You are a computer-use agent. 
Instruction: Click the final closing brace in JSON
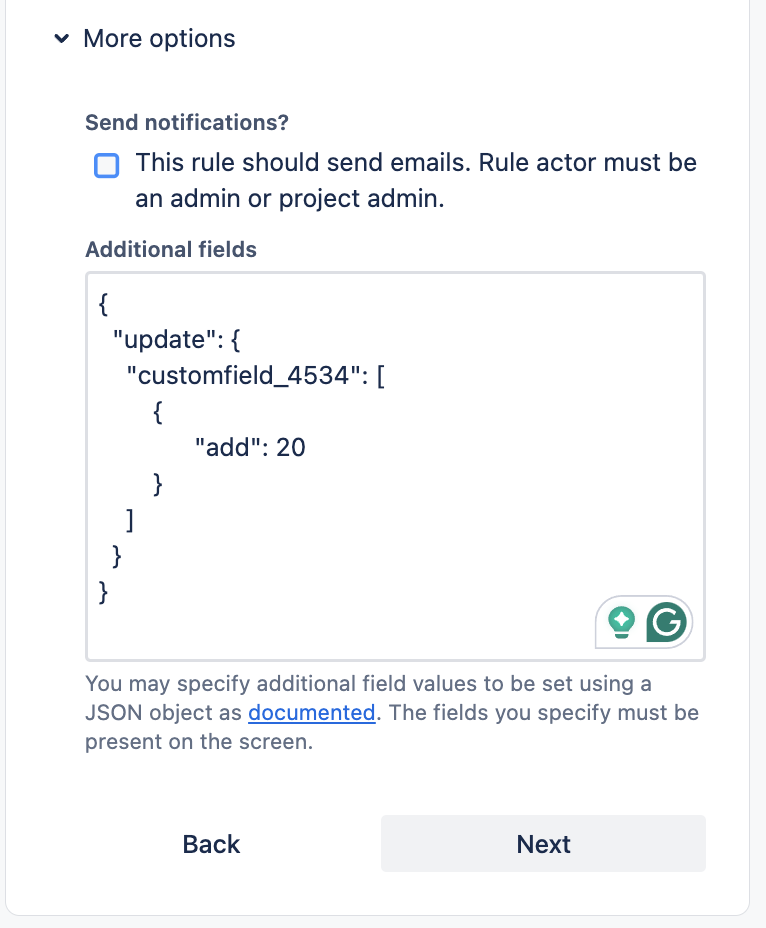pyautogui.click(x=103, y=592)
